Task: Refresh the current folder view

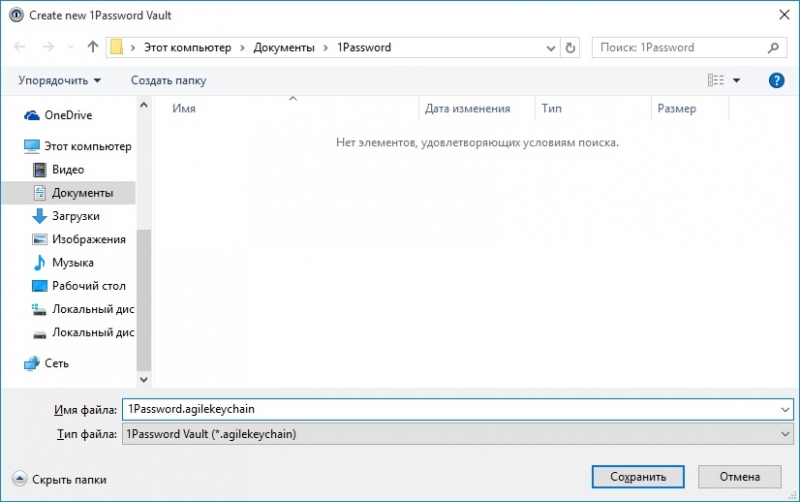Action: [570, 48]
